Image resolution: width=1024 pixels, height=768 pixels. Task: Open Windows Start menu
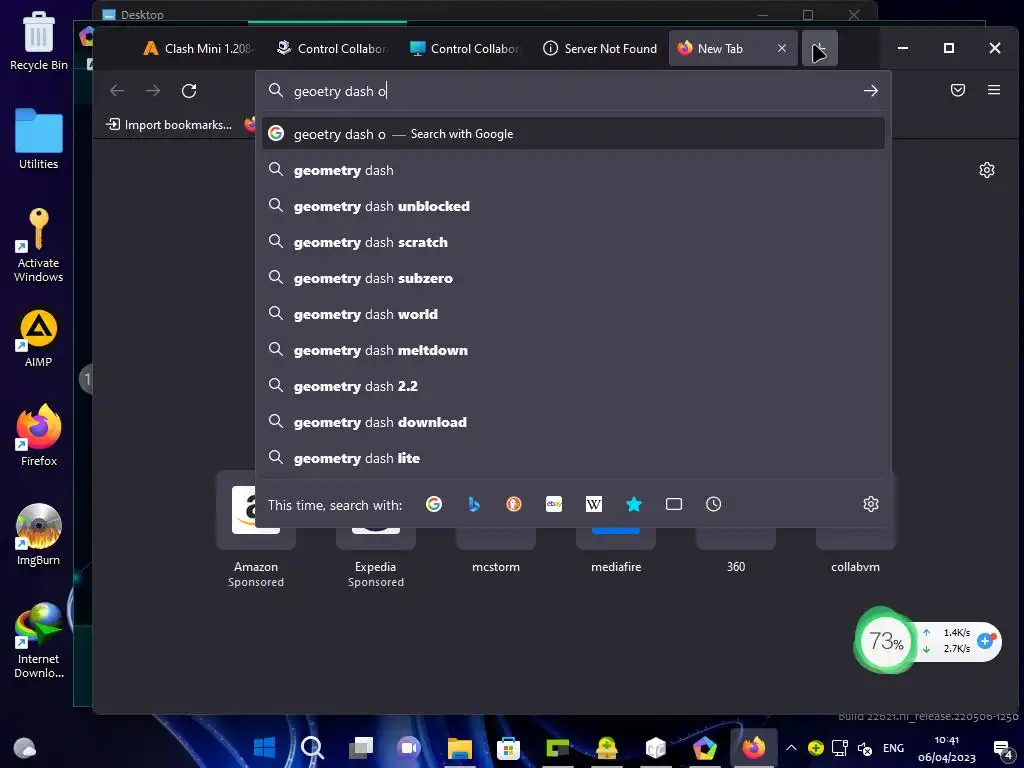(x=264, y=747)
